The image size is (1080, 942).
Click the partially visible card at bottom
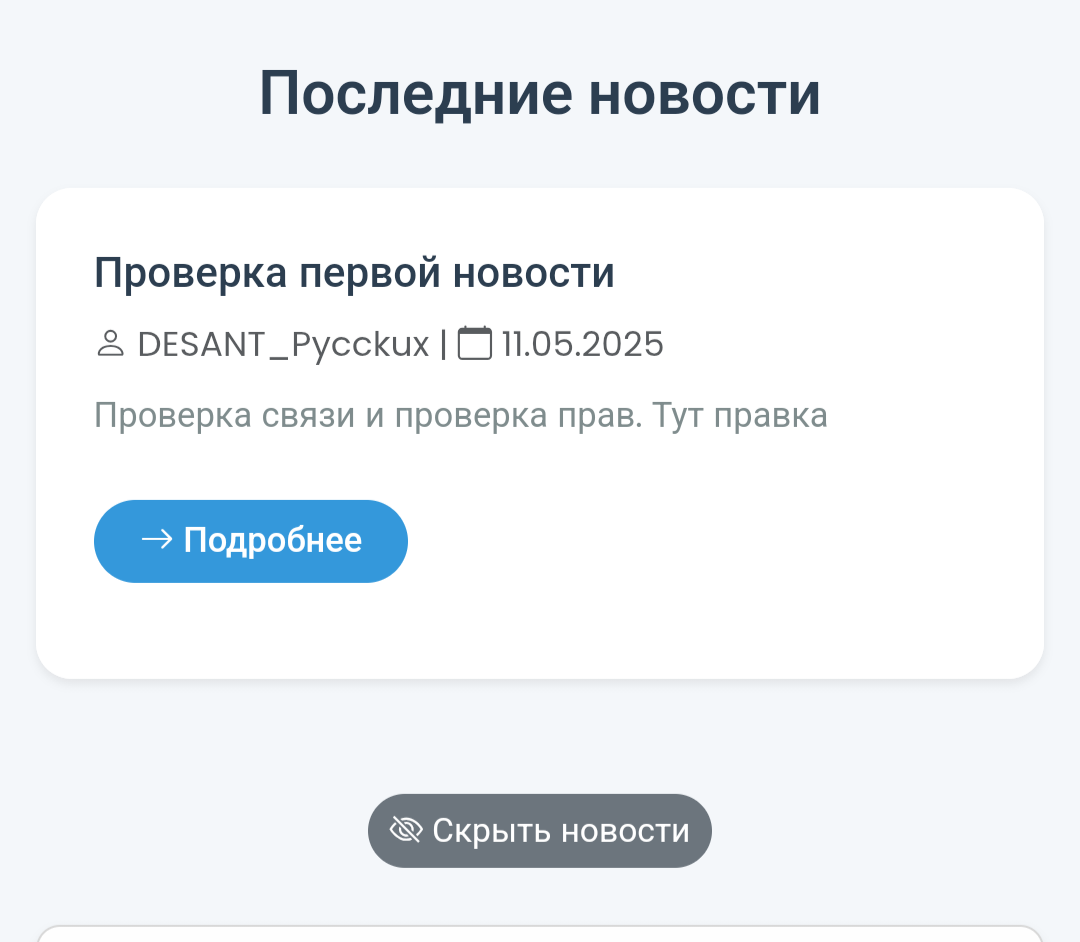tap(540, 934)
